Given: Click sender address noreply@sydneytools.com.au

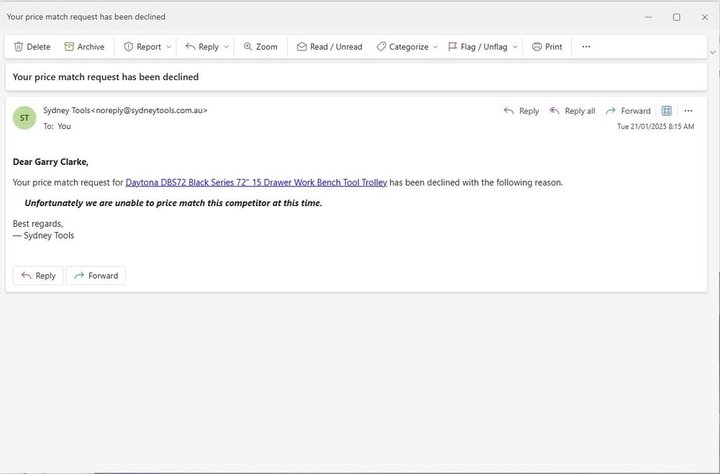Looking at the screenshot, I should [149, 110].
